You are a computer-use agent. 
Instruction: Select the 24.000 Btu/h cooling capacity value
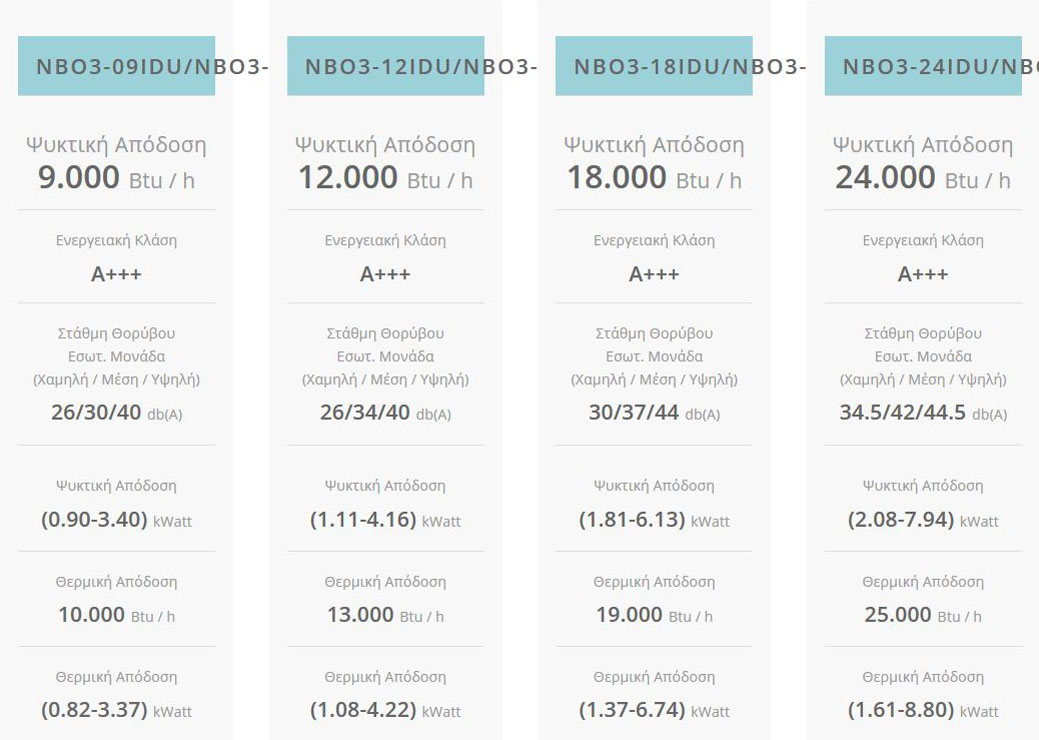click(x=923, y=178)
